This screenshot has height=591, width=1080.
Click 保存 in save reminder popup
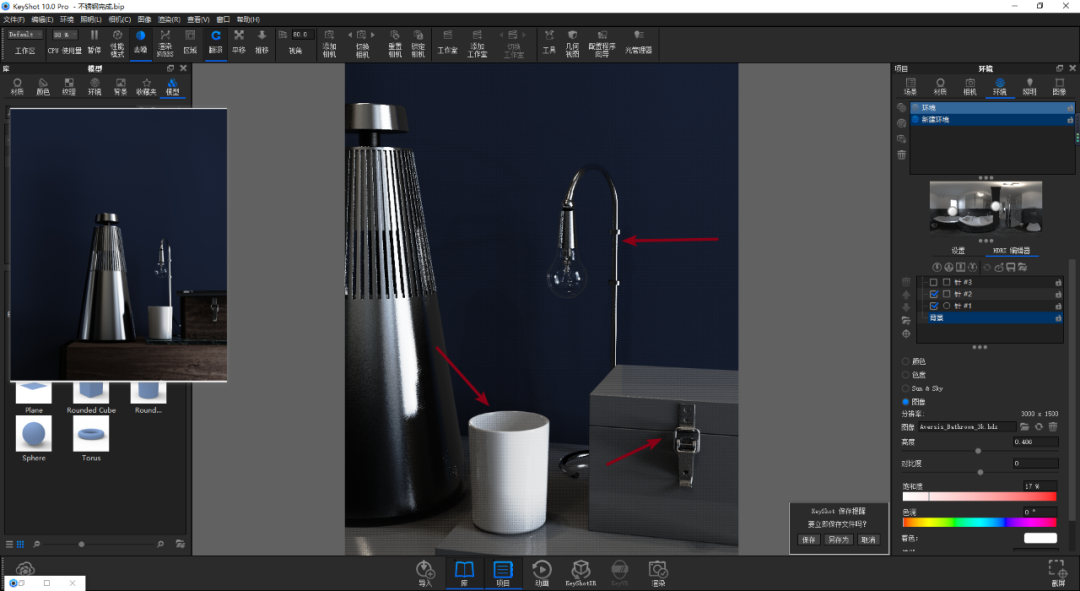[809, 540]
